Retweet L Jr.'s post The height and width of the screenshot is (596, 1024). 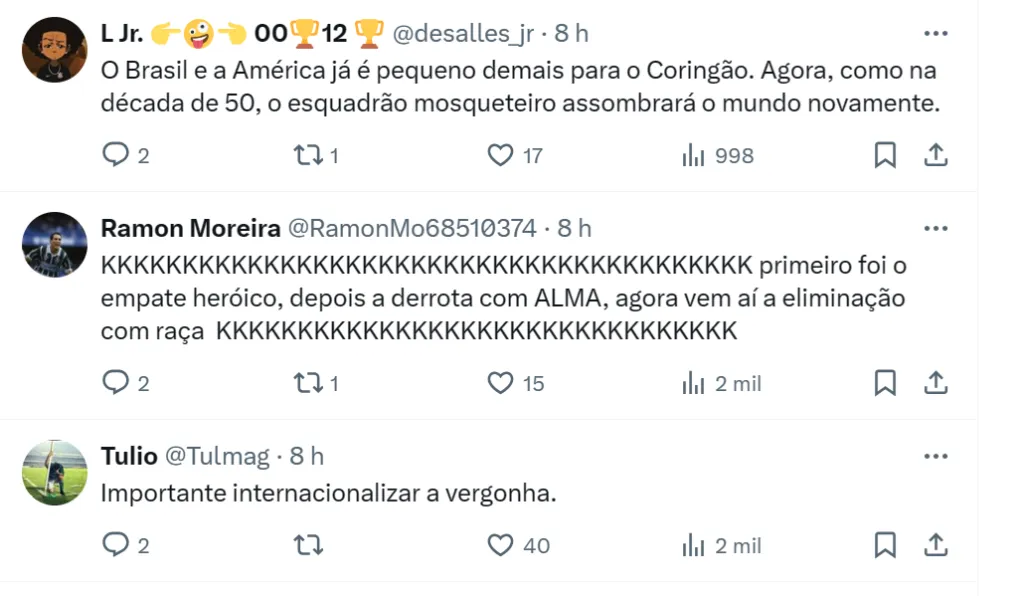(x=305, y=156)
